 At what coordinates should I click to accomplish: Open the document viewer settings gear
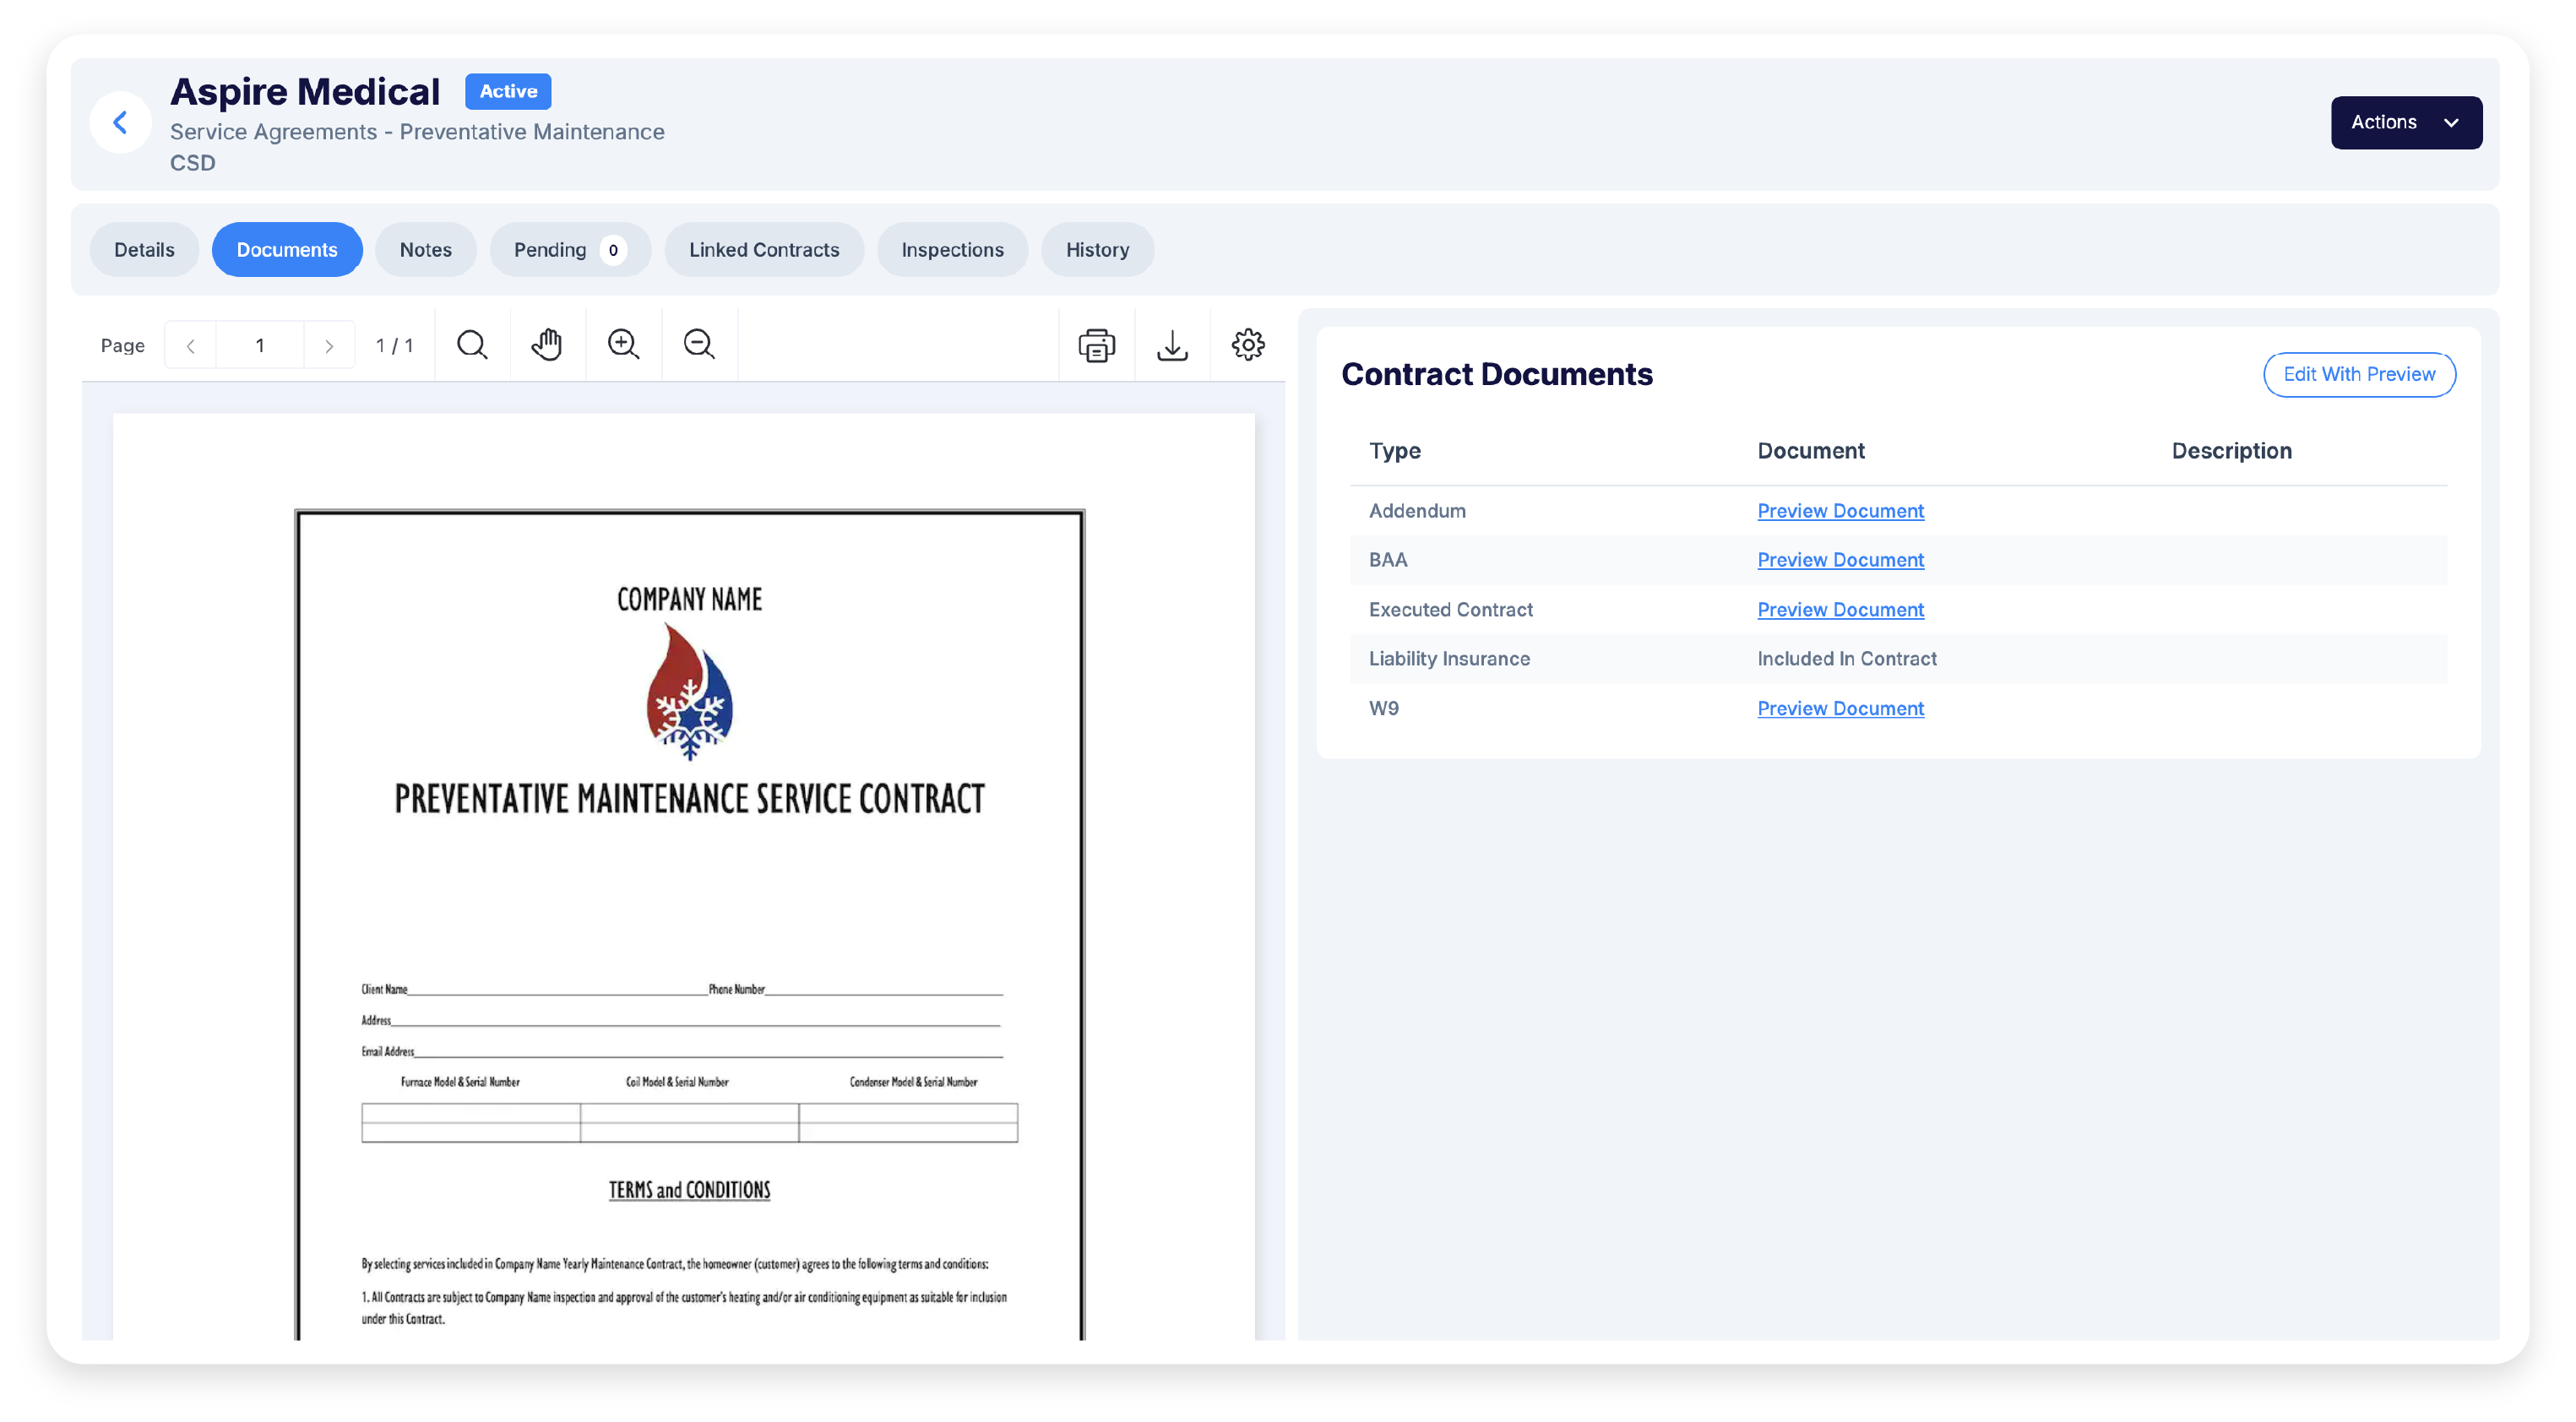coord(1247,344)
